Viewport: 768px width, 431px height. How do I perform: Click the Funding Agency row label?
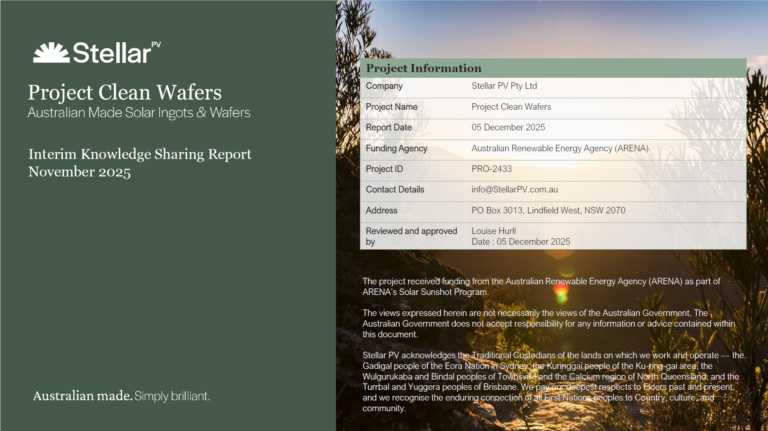point(398,148)
